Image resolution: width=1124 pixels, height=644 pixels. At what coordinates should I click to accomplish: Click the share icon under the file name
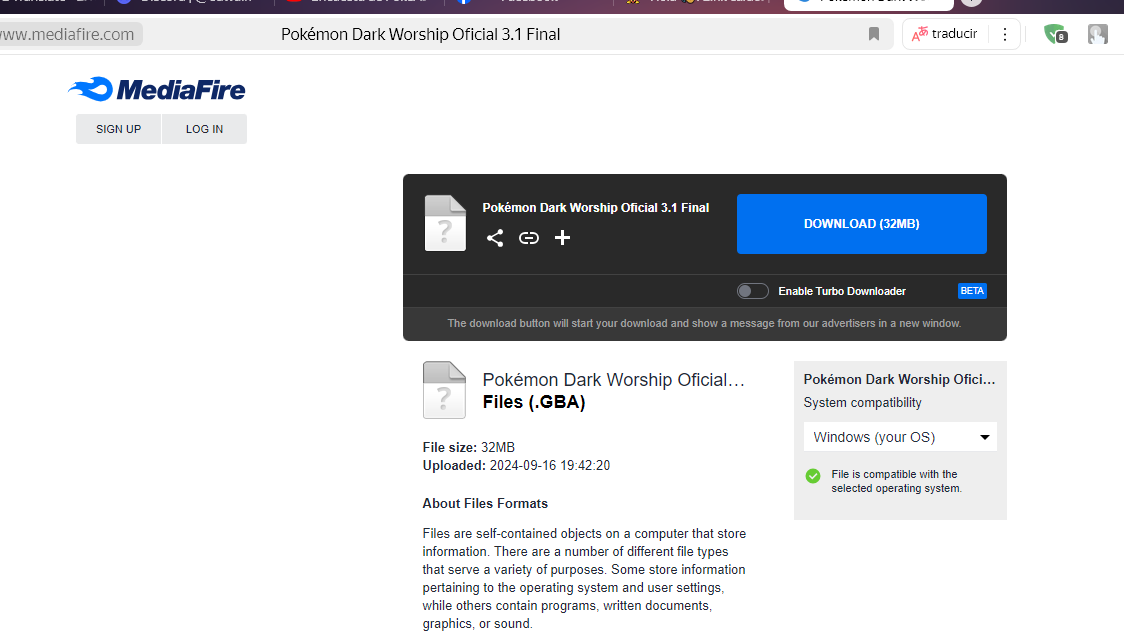pos(495,238)
